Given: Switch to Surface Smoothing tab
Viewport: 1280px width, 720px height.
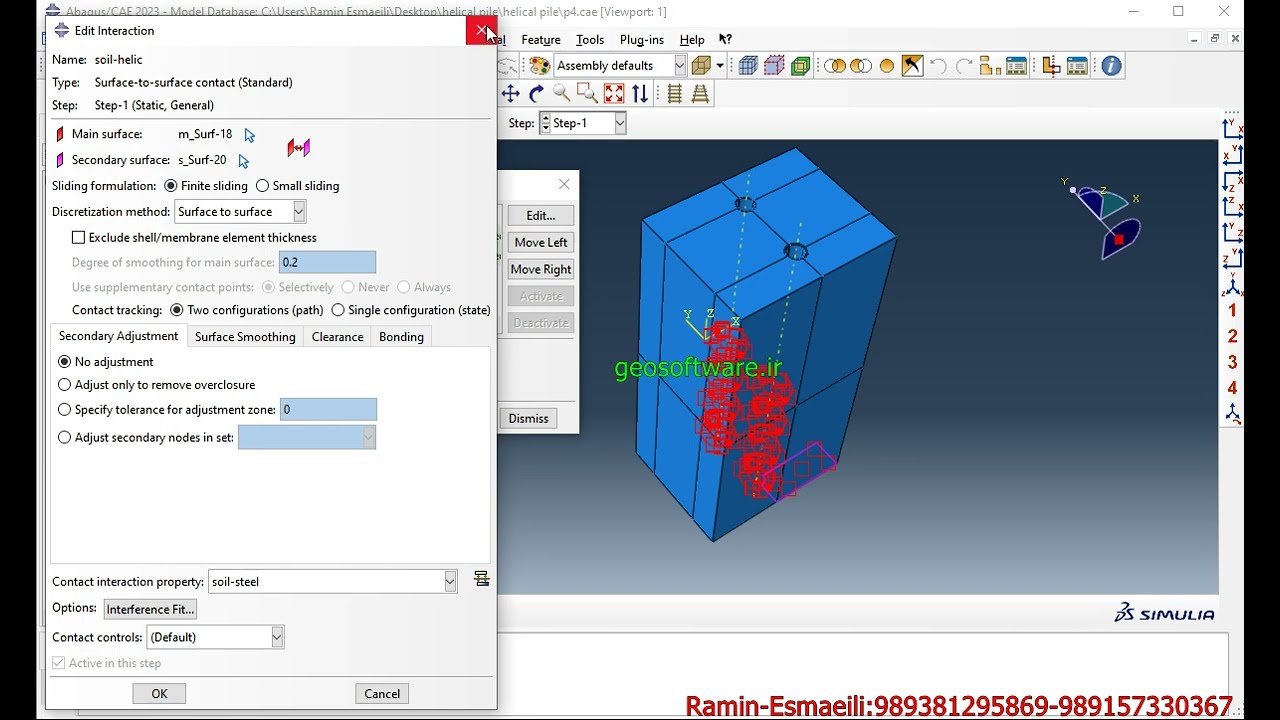Looking at the screenshot, I should [245, 337].
